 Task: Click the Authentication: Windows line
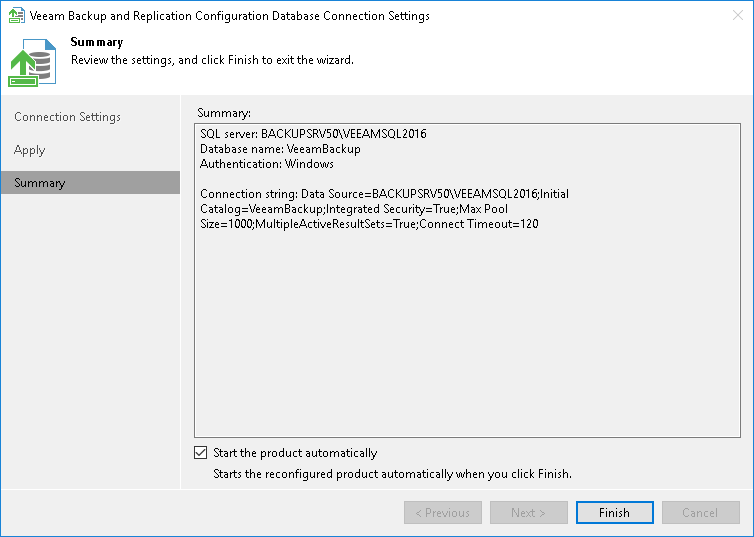click(266, 164)
